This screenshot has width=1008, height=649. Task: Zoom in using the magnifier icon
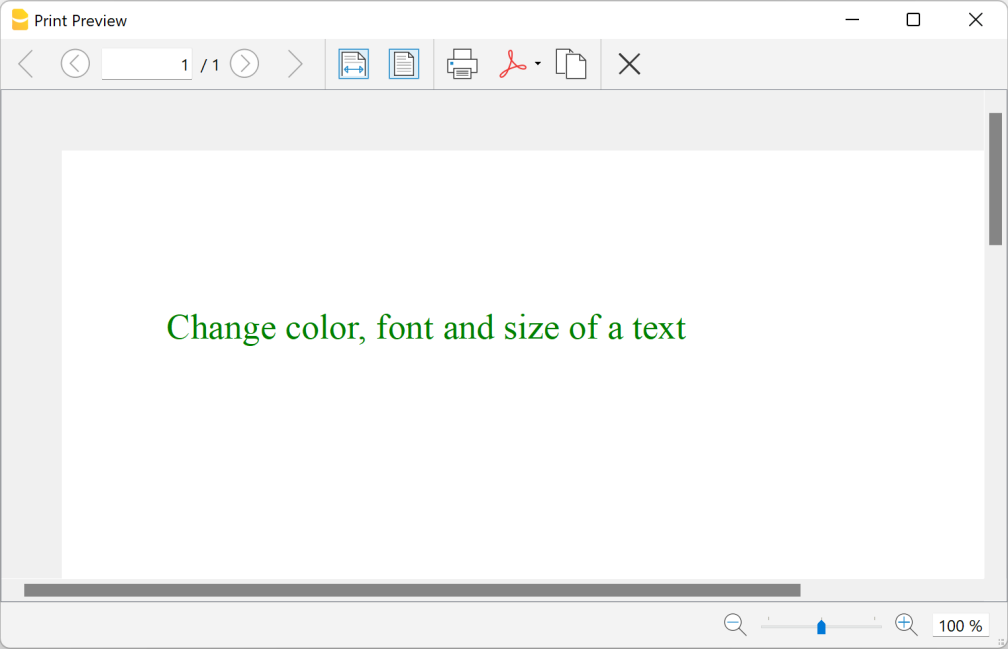pos(905,624)
